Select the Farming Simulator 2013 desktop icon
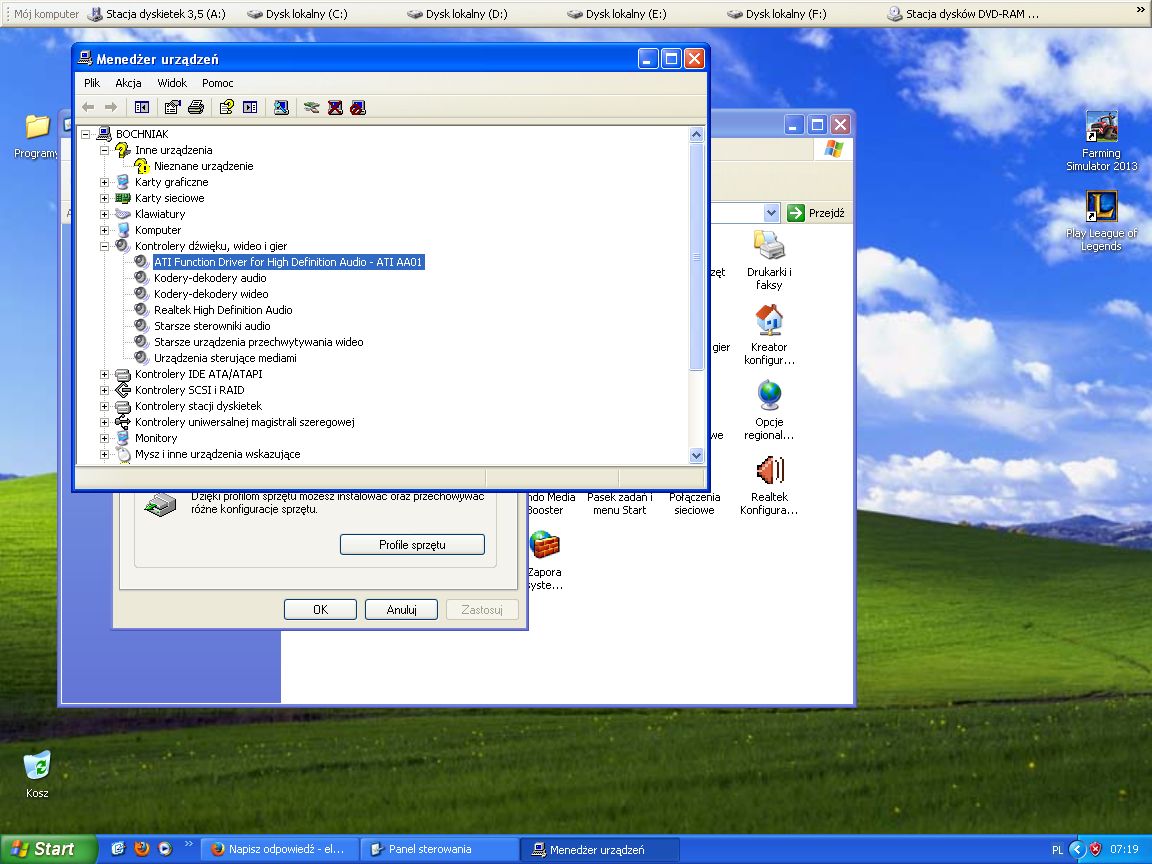Screen dimensions: 1152x864 (x=1101, y=140)
